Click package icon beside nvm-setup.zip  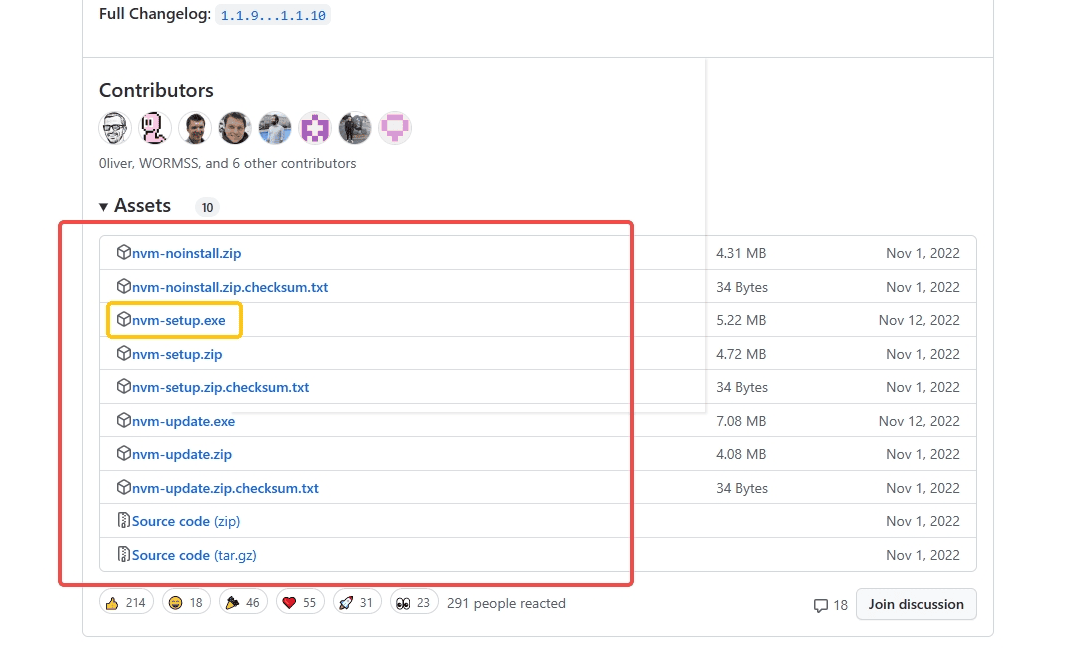pyautogui.click(x=123, y=353)
